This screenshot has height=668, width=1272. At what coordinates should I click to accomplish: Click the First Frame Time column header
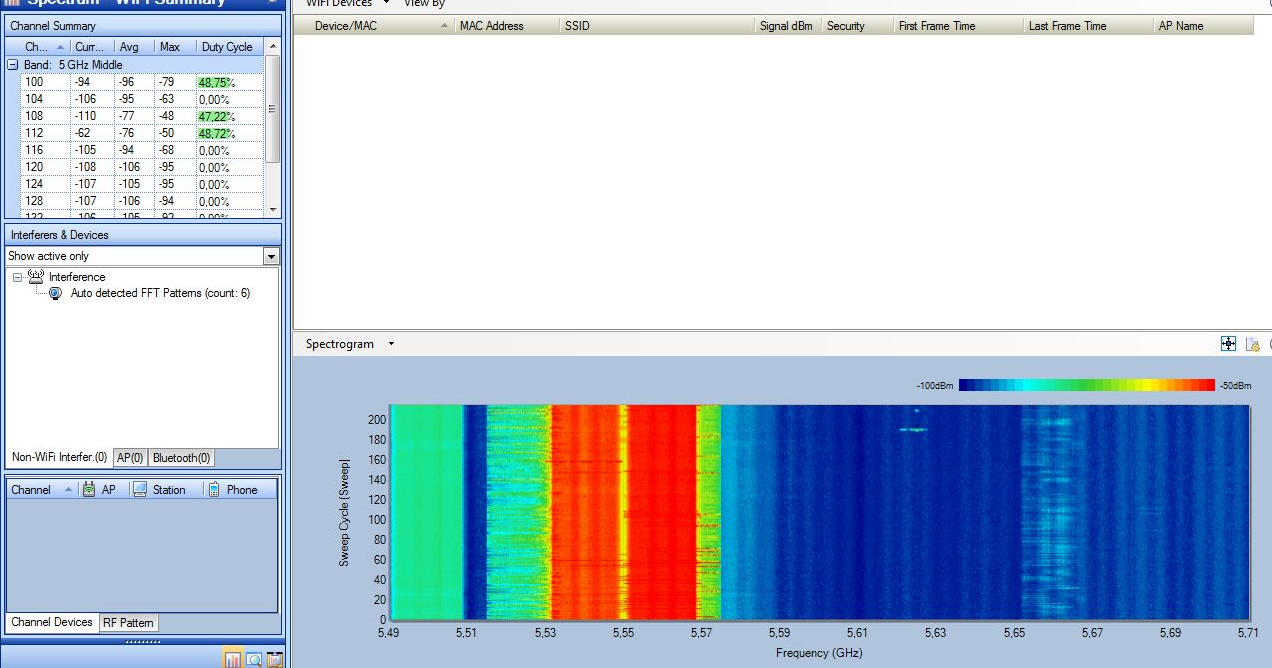(959, 26)
